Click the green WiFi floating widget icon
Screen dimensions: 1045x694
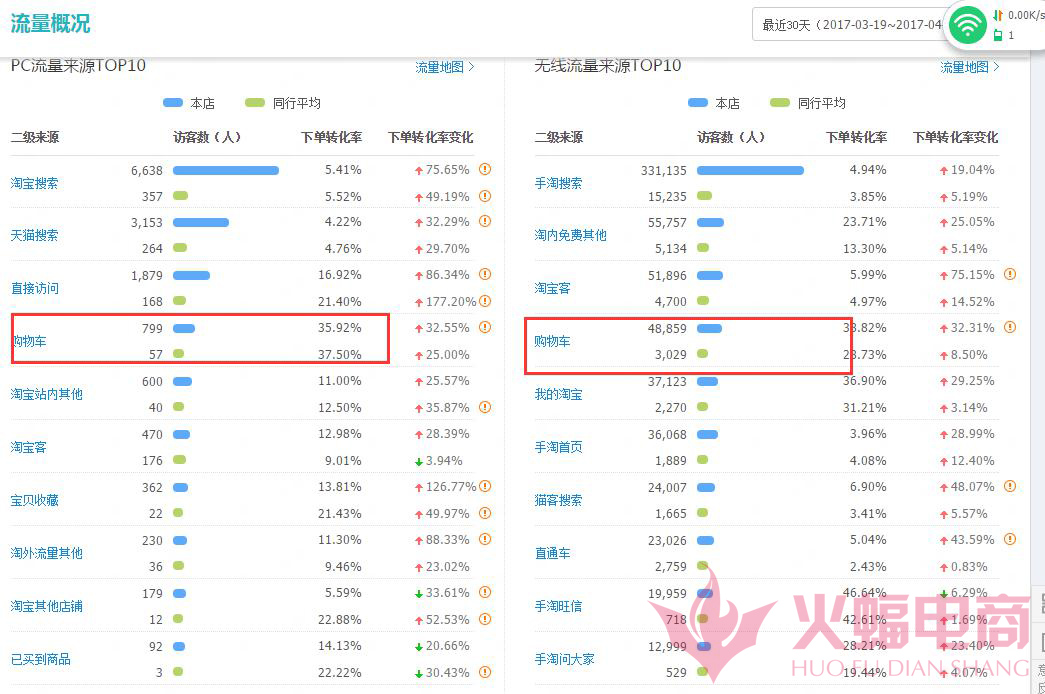tap(967, 25)
